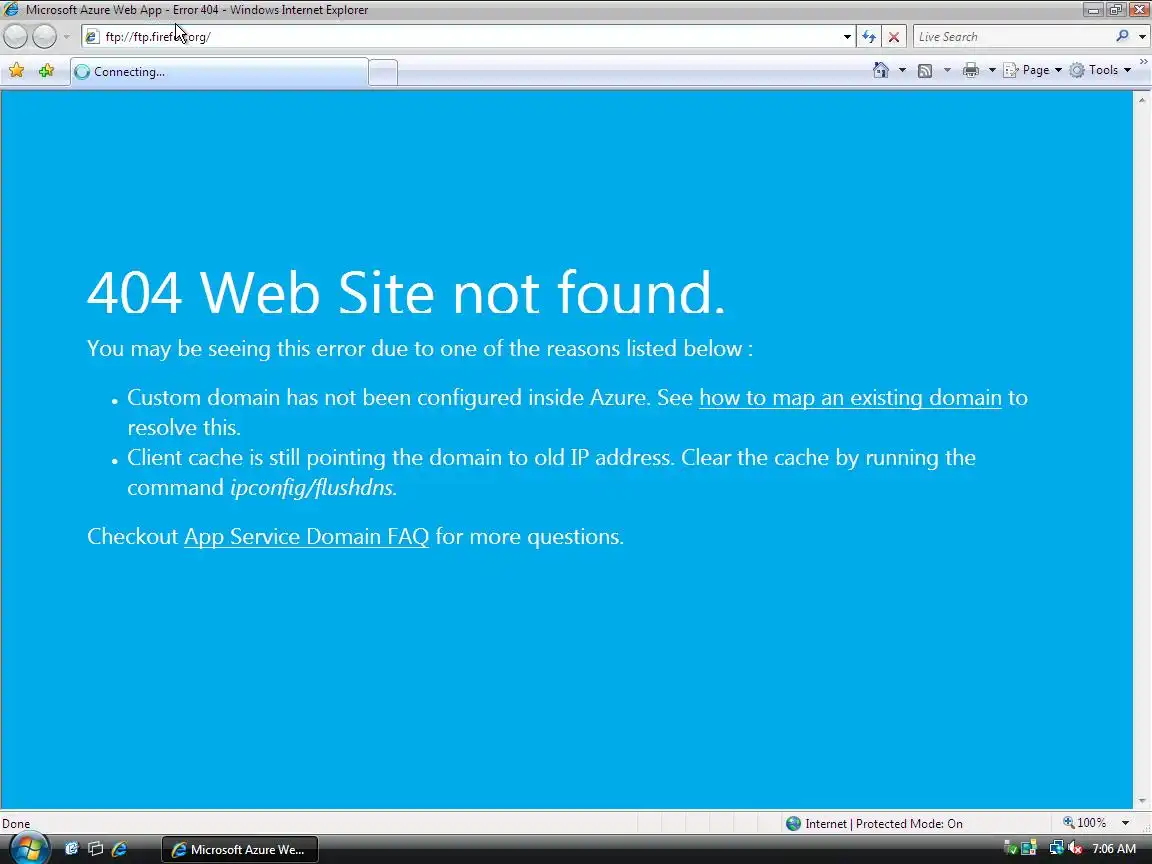The image size is (1152, 864).
Task: Open the Page menu
Action: (1032, 70)
